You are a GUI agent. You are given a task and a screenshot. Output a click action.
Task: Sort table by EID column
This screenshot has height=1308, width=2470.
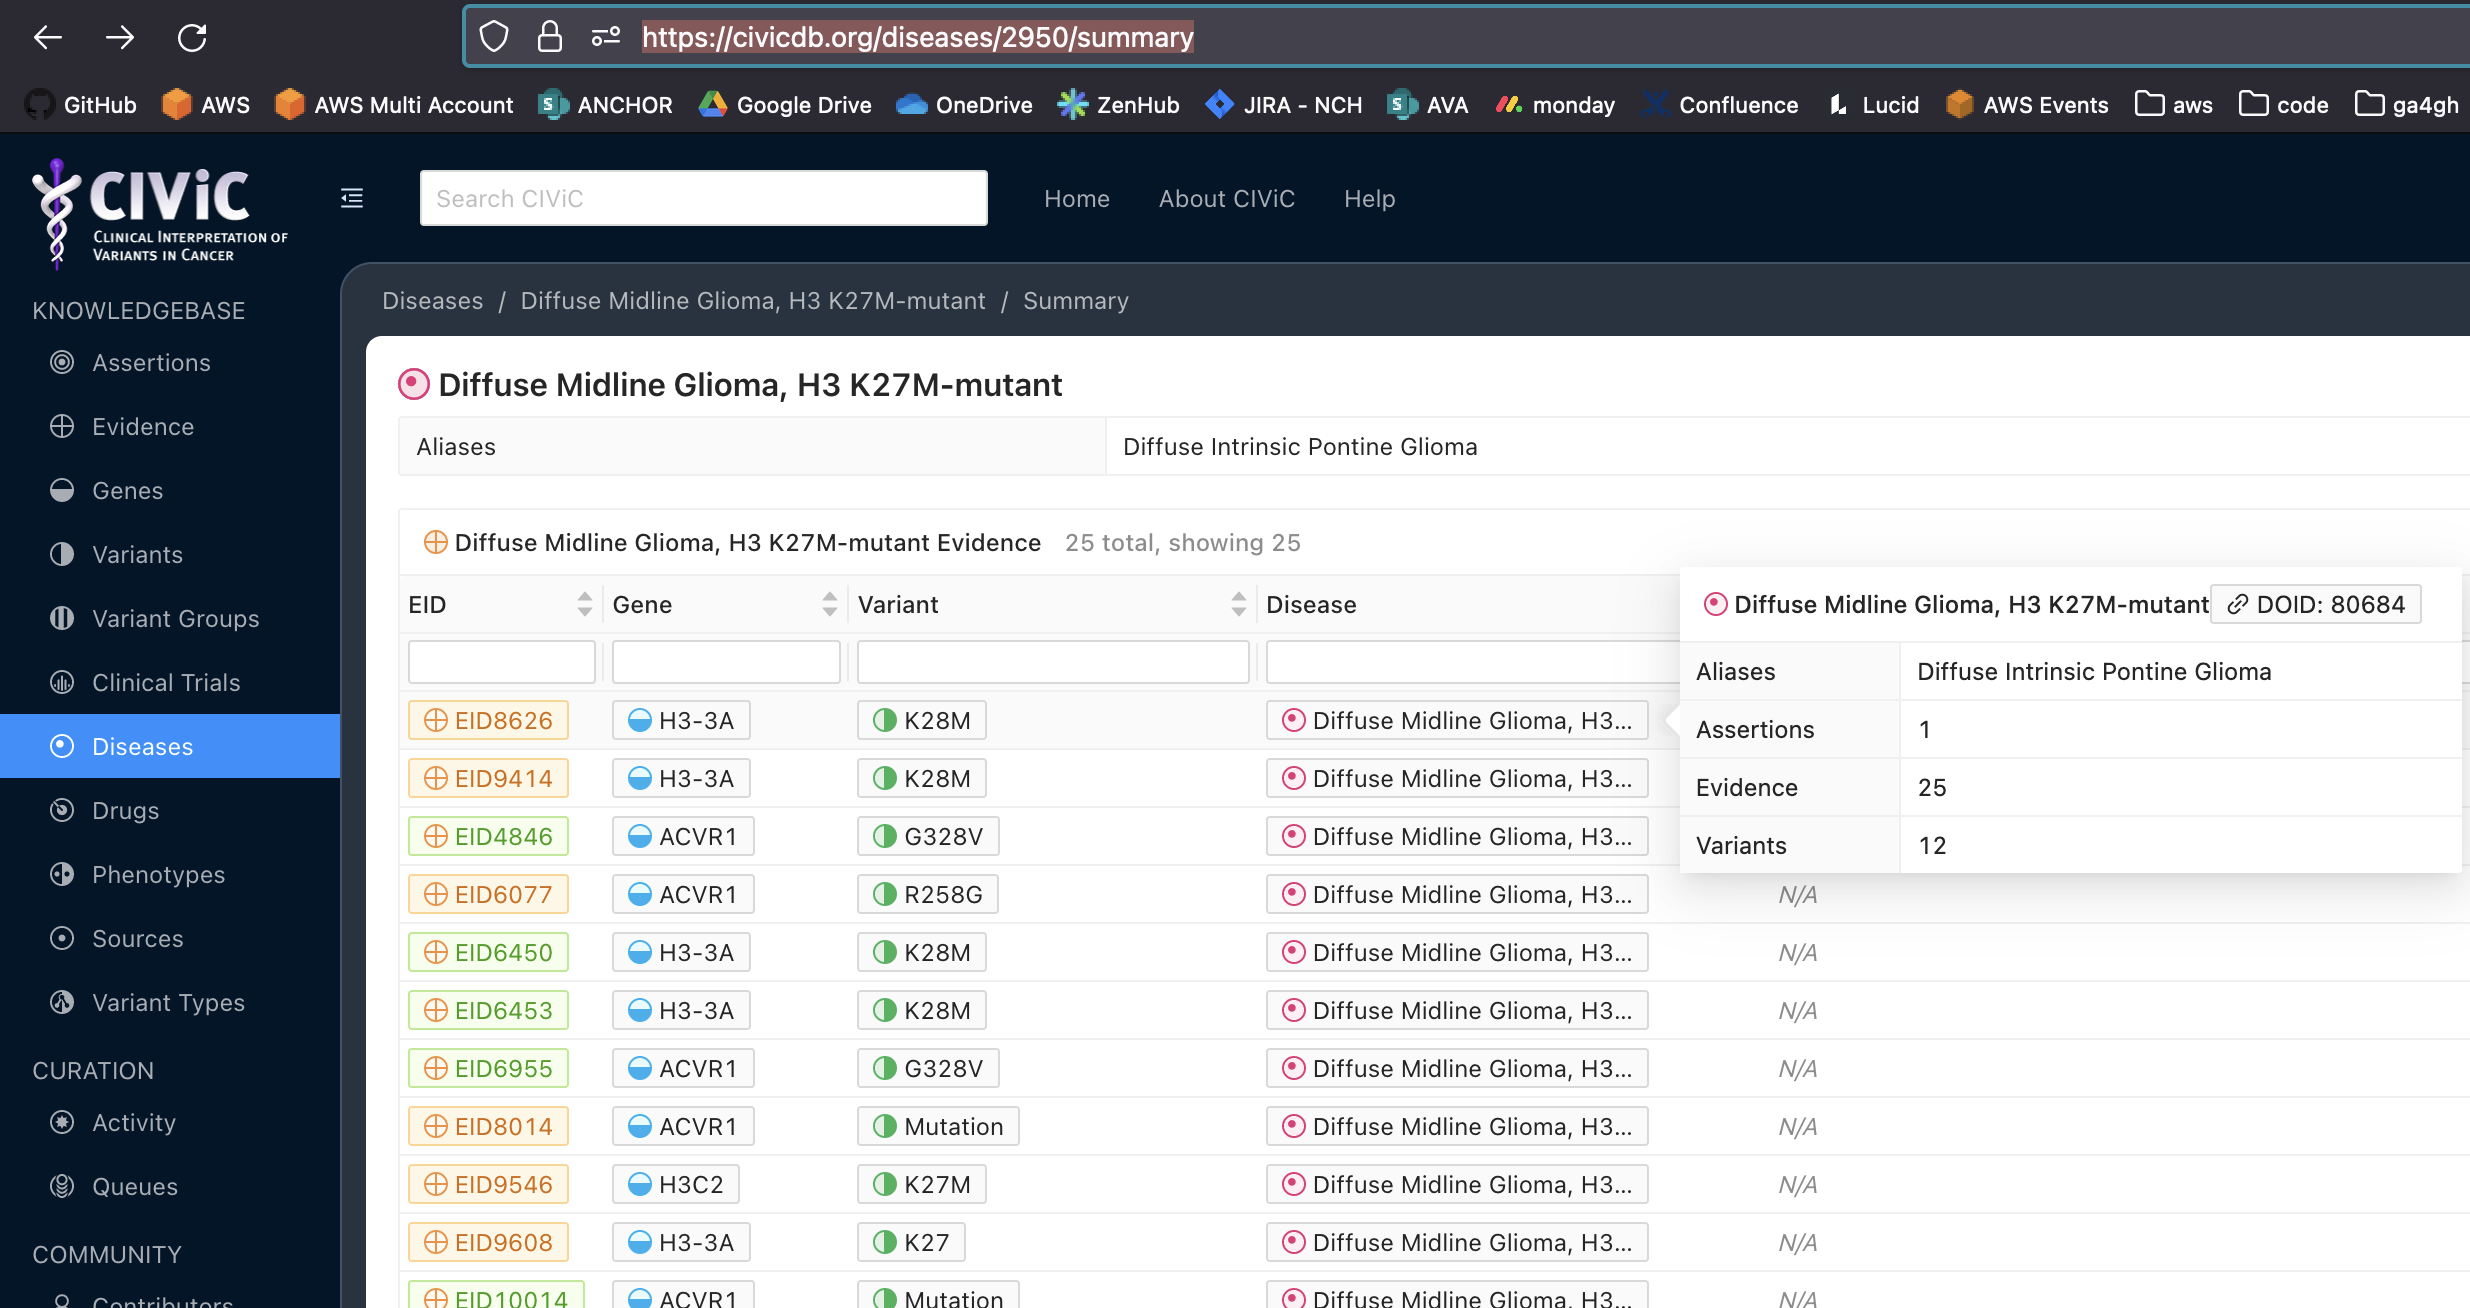tap(585, 604)
